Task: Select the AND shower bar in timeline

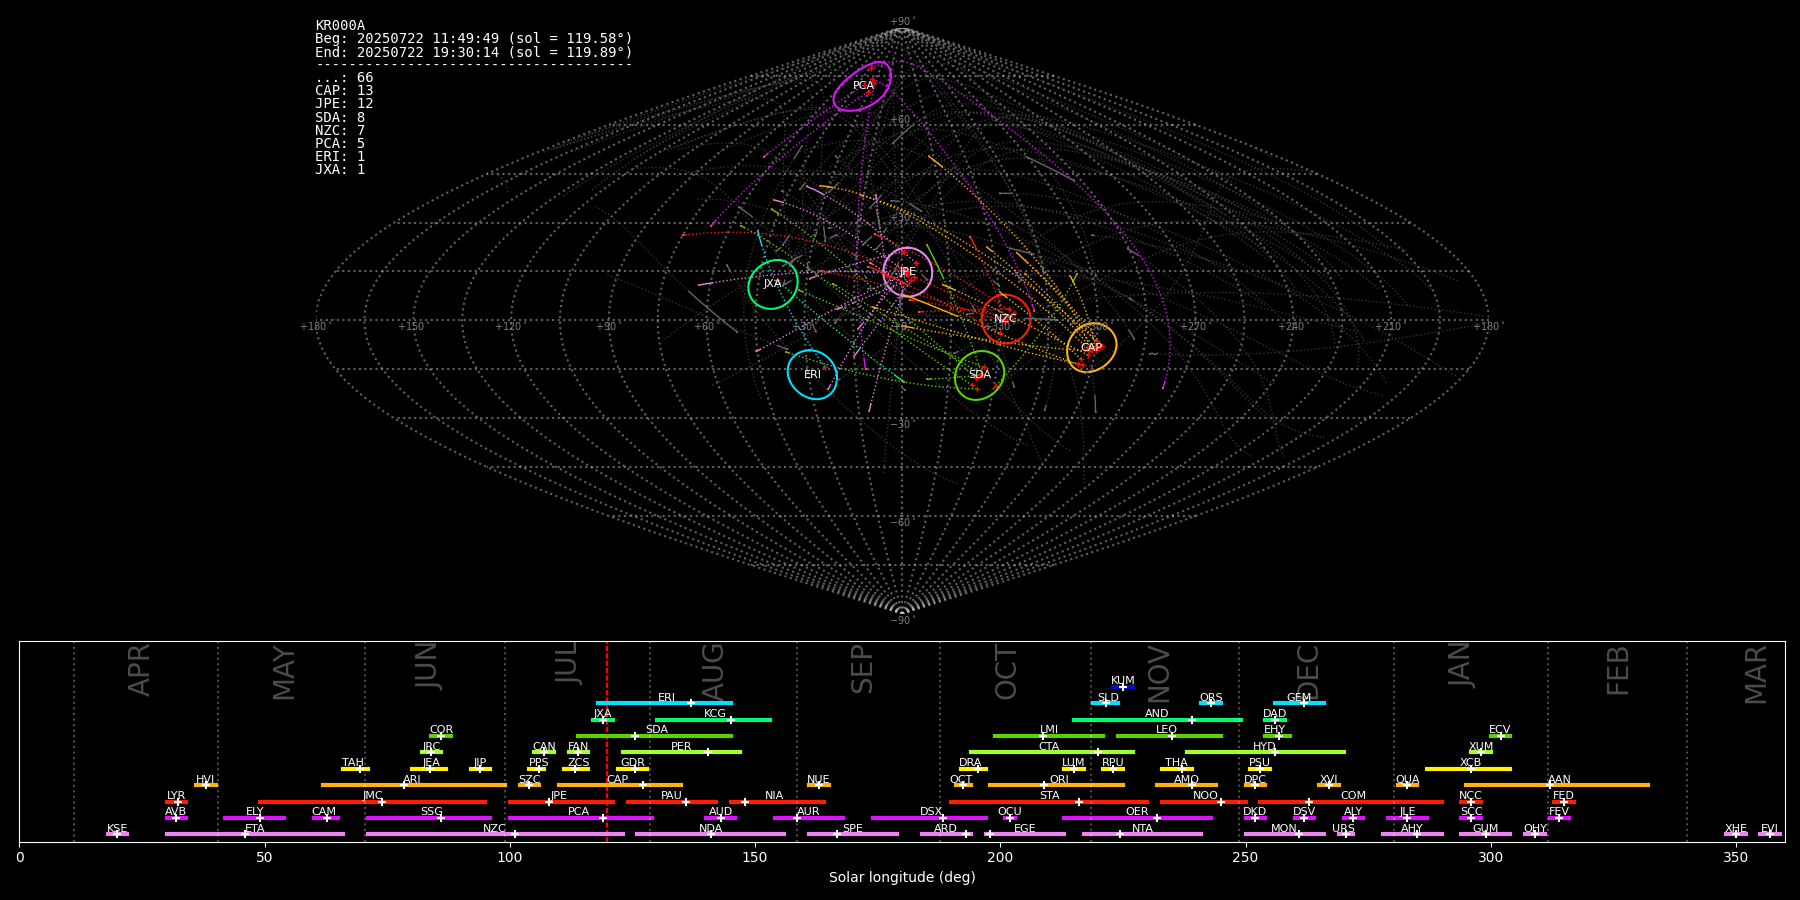Action: pyautogui.click(x=1157, y=720)
